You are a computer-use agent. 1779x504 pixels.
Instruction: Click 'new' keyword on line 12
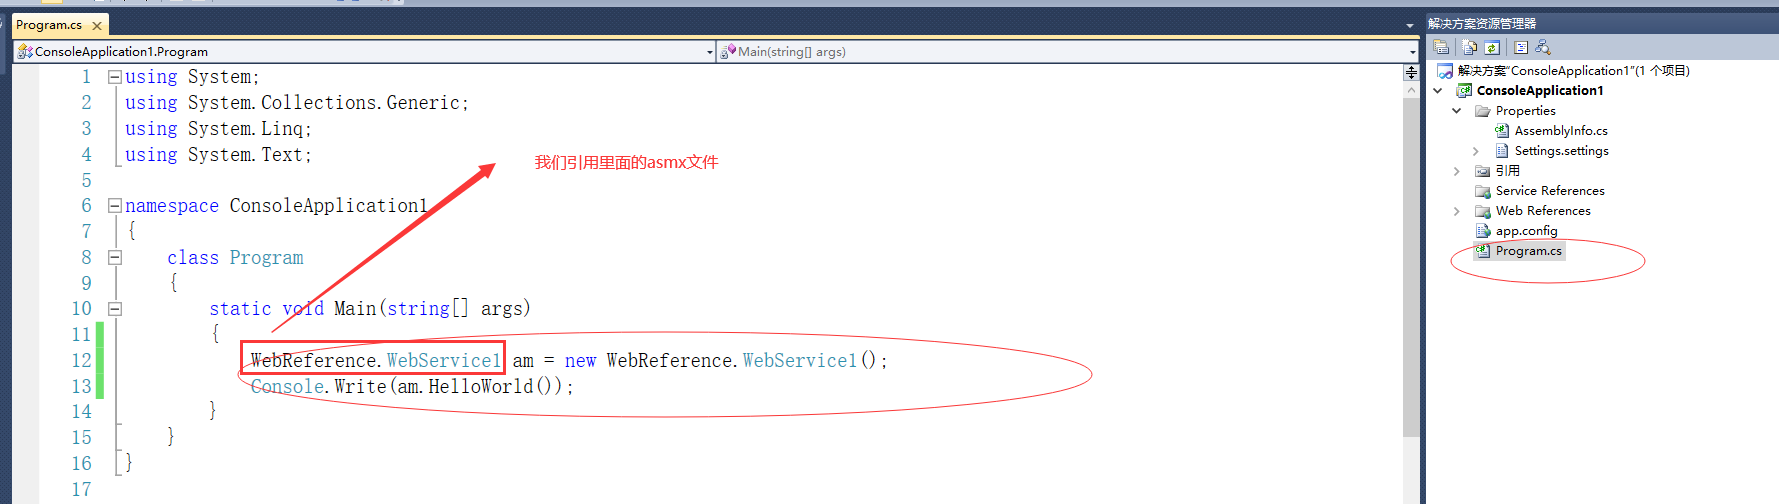580,361
